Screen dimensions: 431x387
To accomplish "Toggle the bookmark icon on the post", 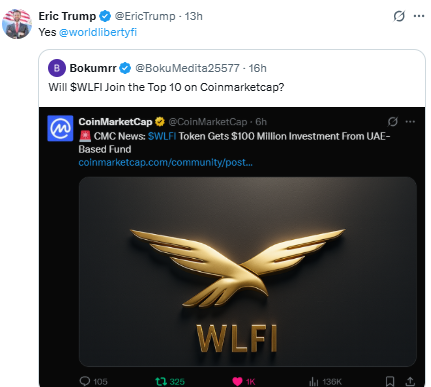I will [390, 381].
